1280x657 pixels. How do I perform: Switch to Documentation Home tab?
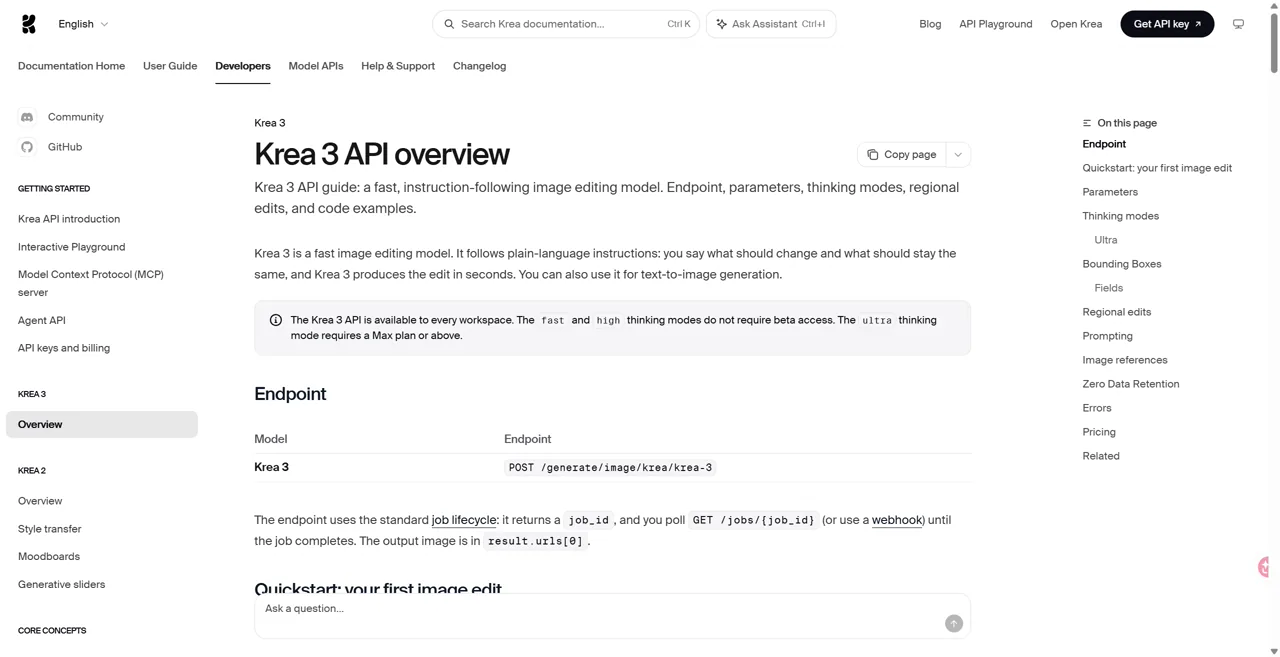(71, 66)
